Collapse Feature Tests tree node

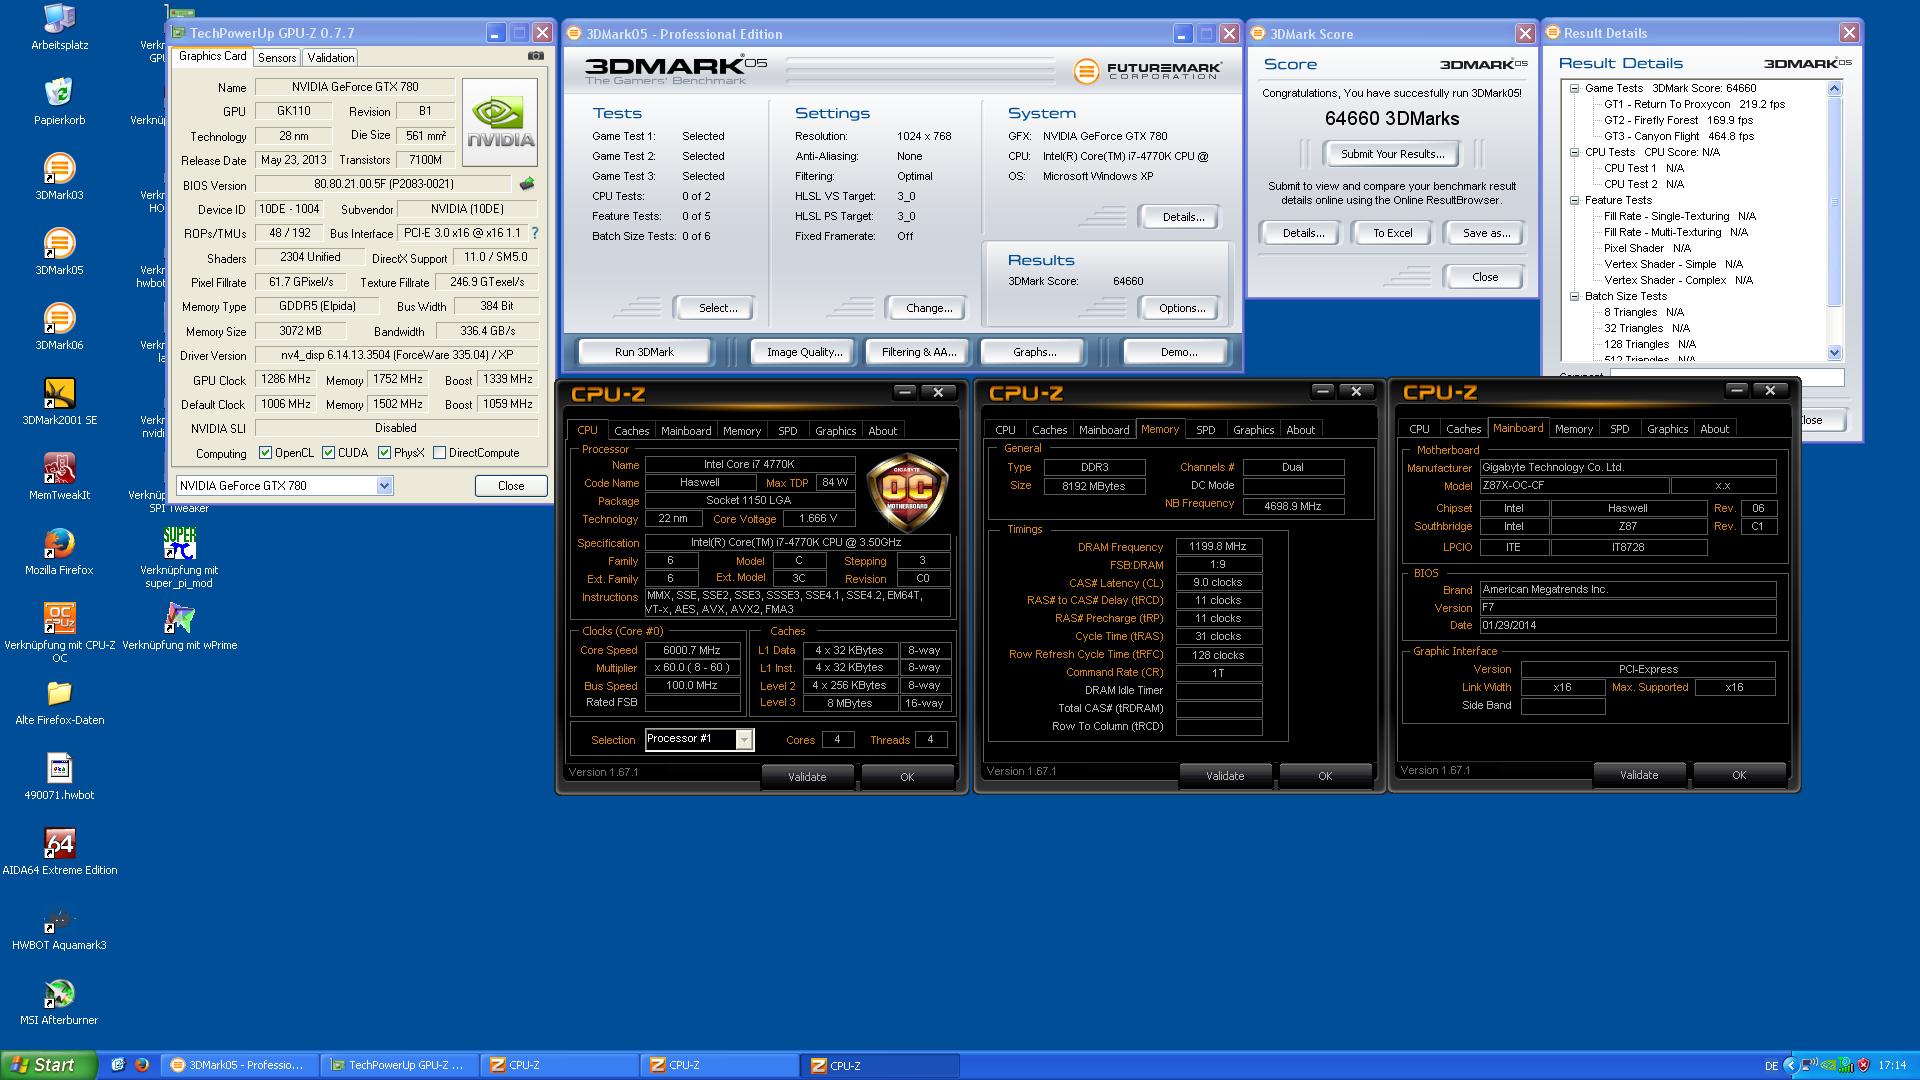click(x=1574, y=200)
